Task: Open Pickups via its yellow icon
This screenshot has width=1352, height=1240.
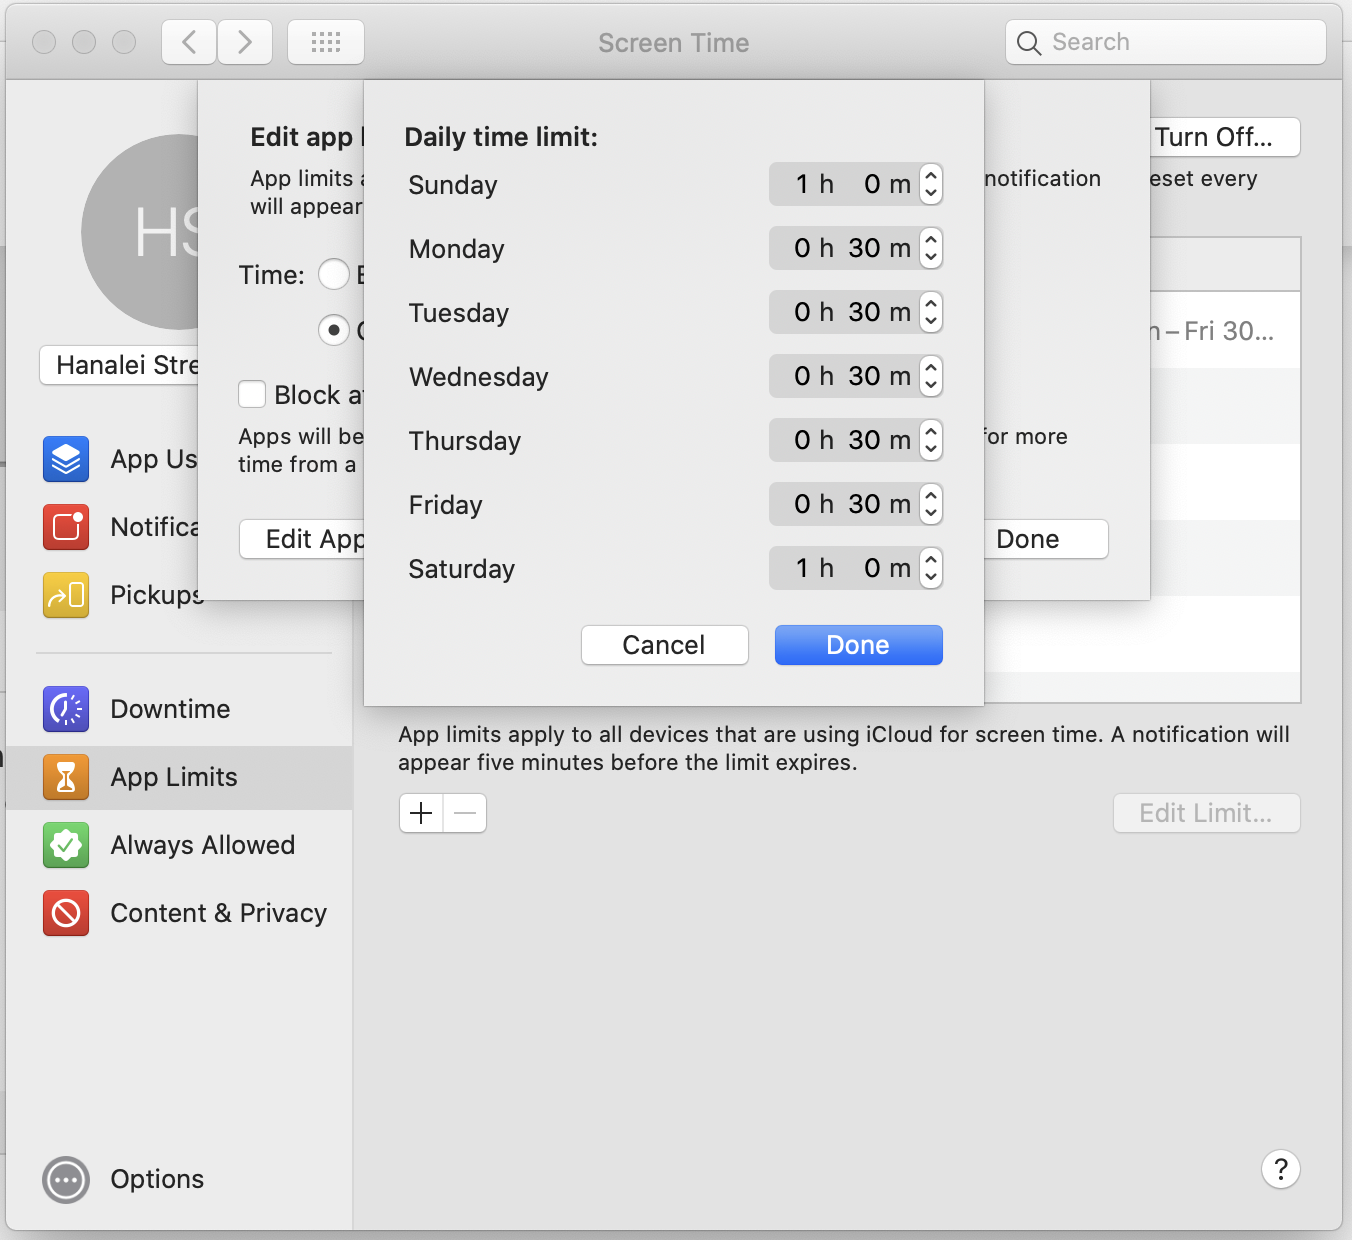Action: click(x=66, y=595)
